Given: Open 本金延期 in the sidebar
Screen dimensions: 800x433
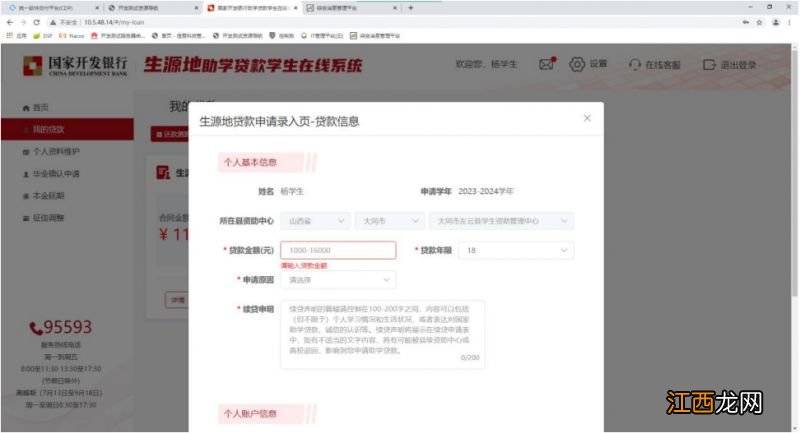Looking at the screenshot, I should tap(48, 196).
